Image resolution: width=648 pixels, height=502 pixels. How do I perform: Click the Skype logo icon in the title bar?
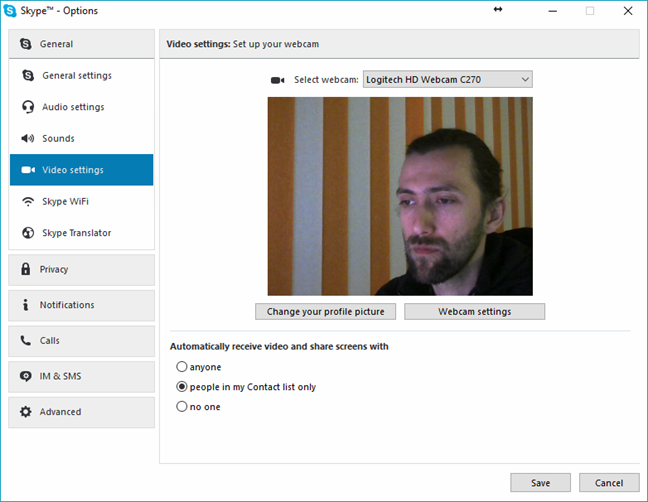(x=10, y=11)
